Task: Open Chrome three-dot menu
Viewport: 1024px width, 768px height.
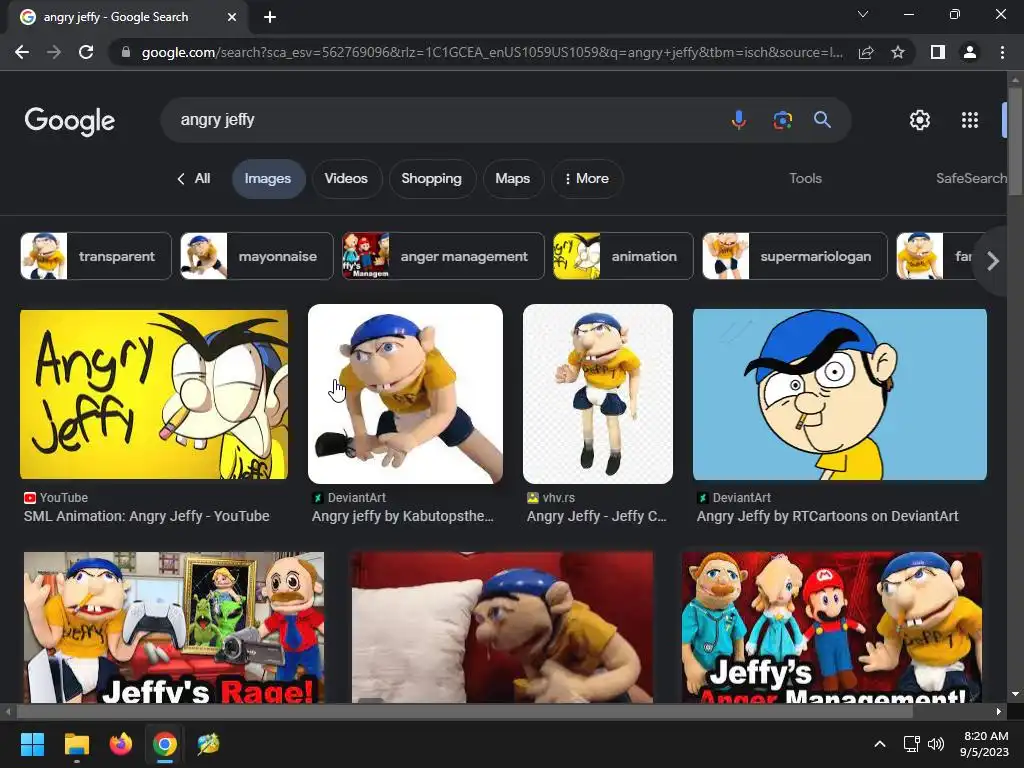Action: click(1002, 52)
